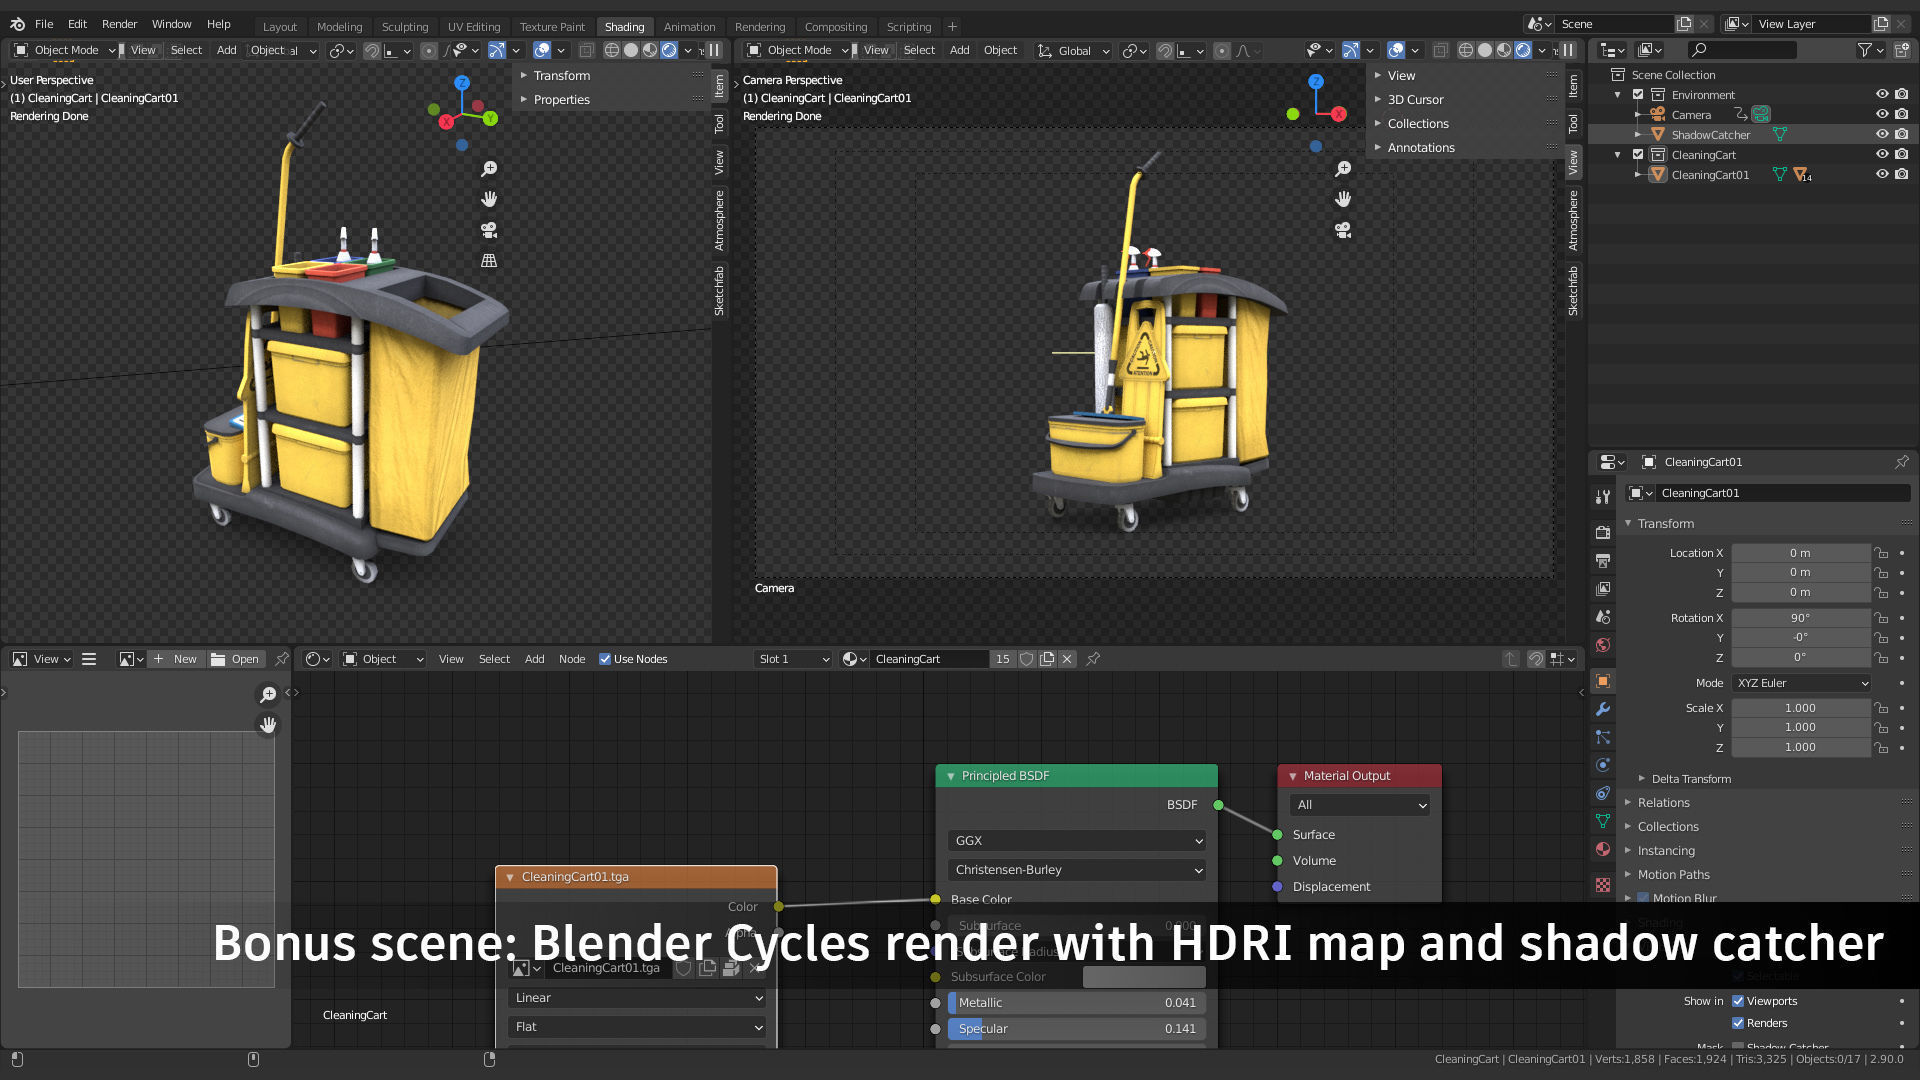Open the Particle properties tab icon
Image resolution: width=1920 pixels, height=1080 pixels.
pyautogui.click(x=1603, y=737)
